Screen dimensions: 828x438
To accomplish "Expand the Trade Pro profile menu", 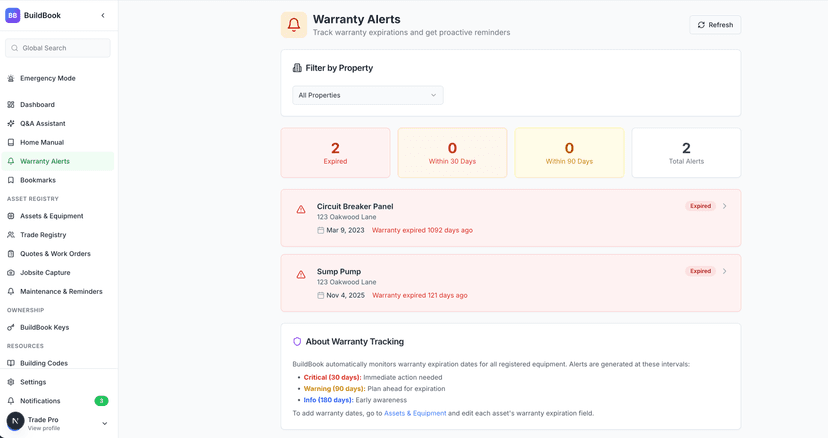I will coord(104,424).
